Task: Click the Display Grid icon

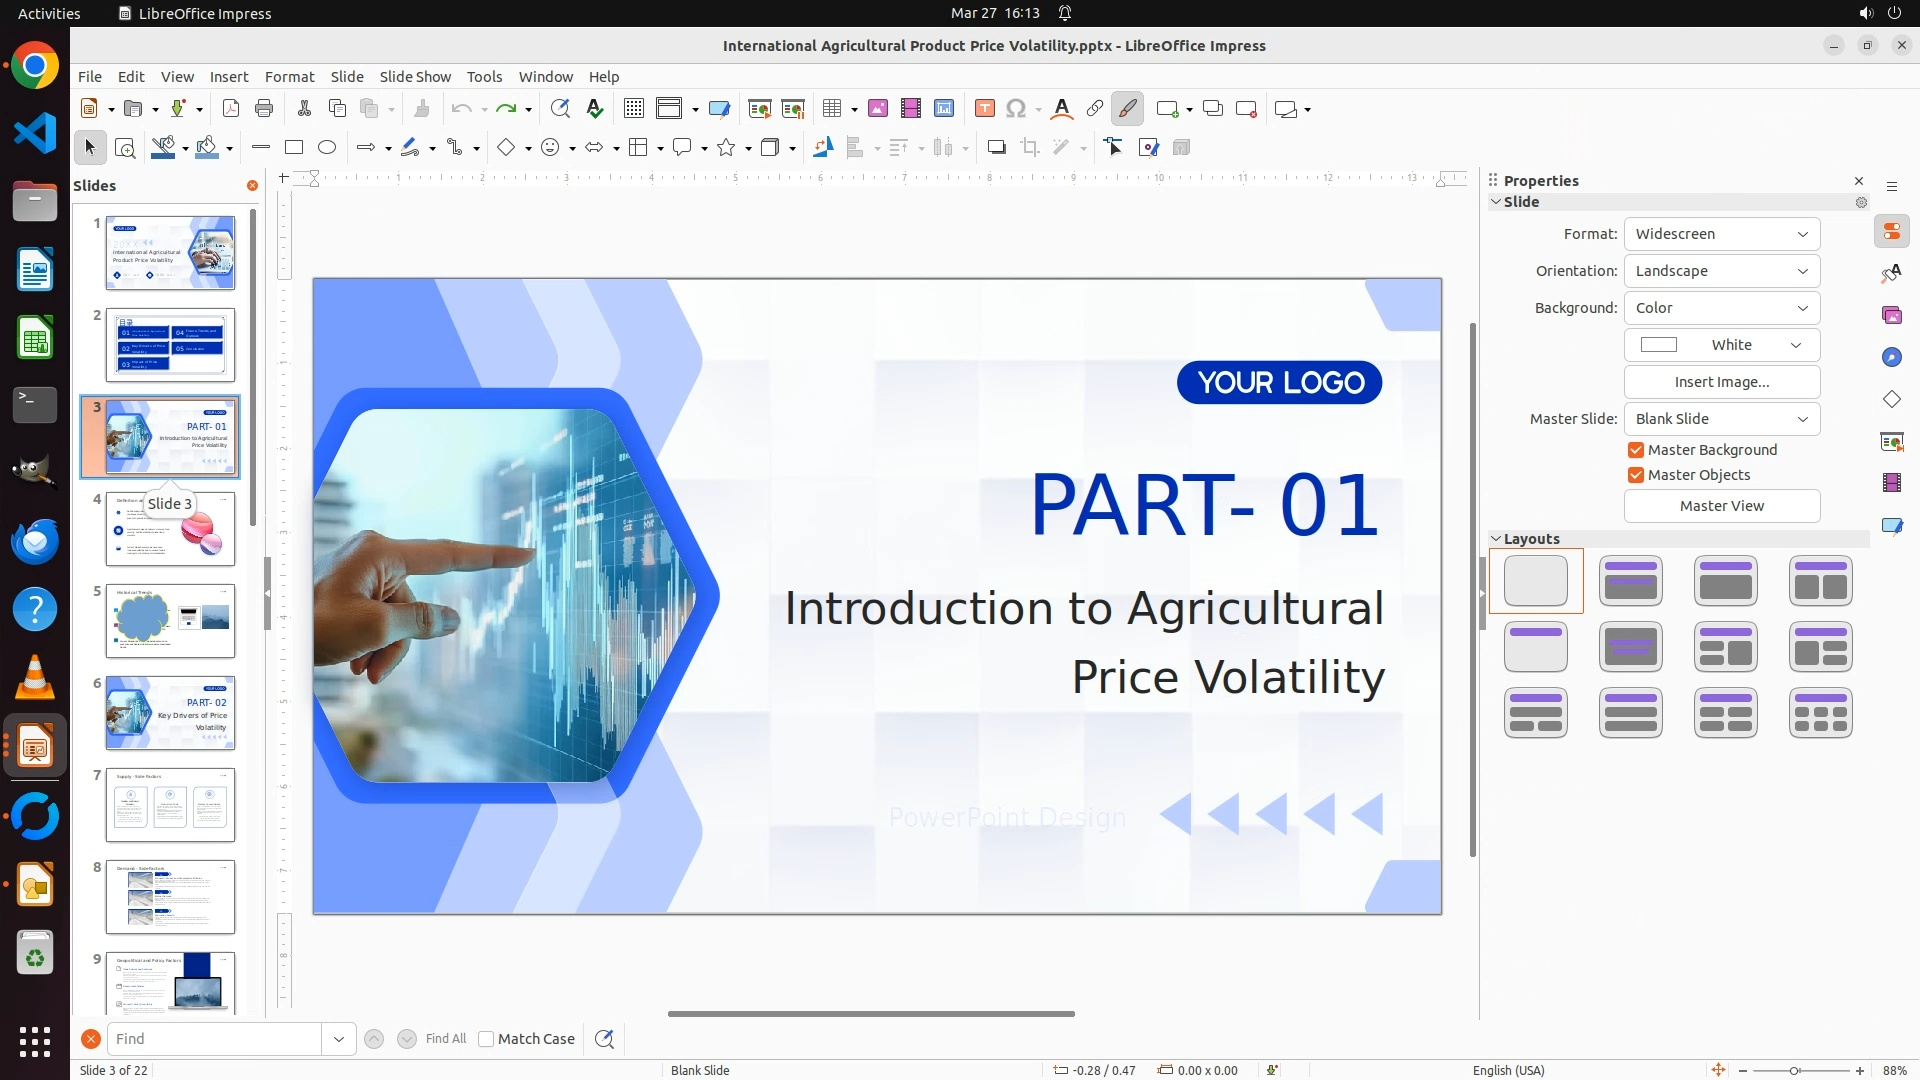Action: pyautogui.click(x=634, y=109)
